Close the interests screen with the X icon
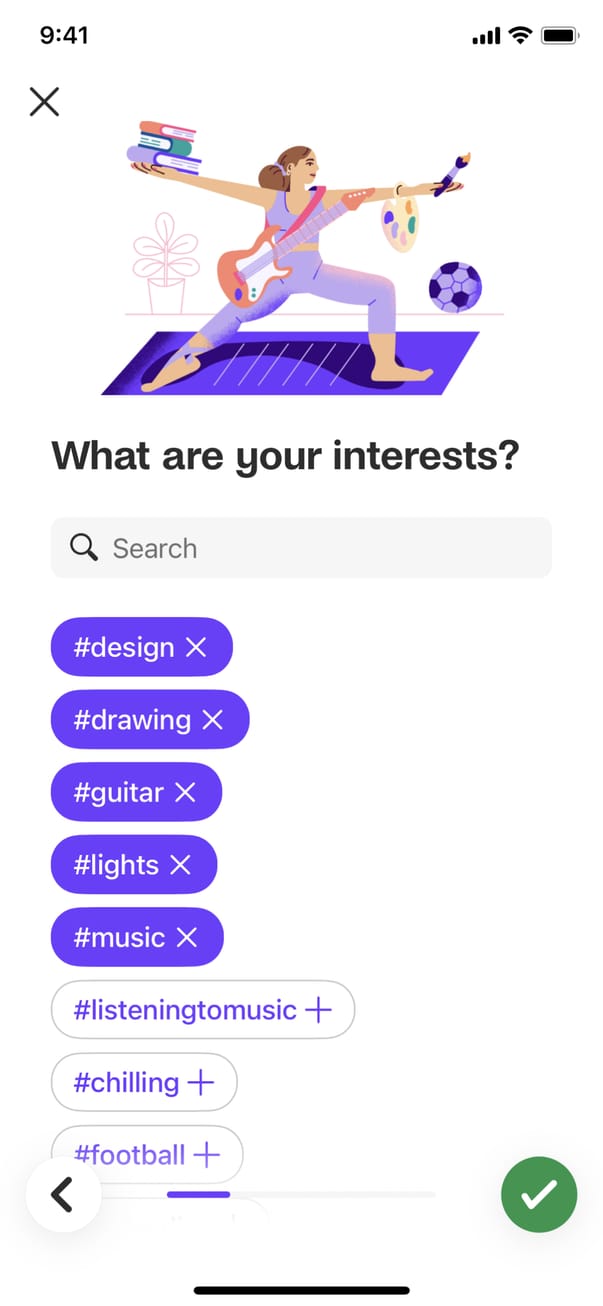603x1306 pixels. (44, 101)
